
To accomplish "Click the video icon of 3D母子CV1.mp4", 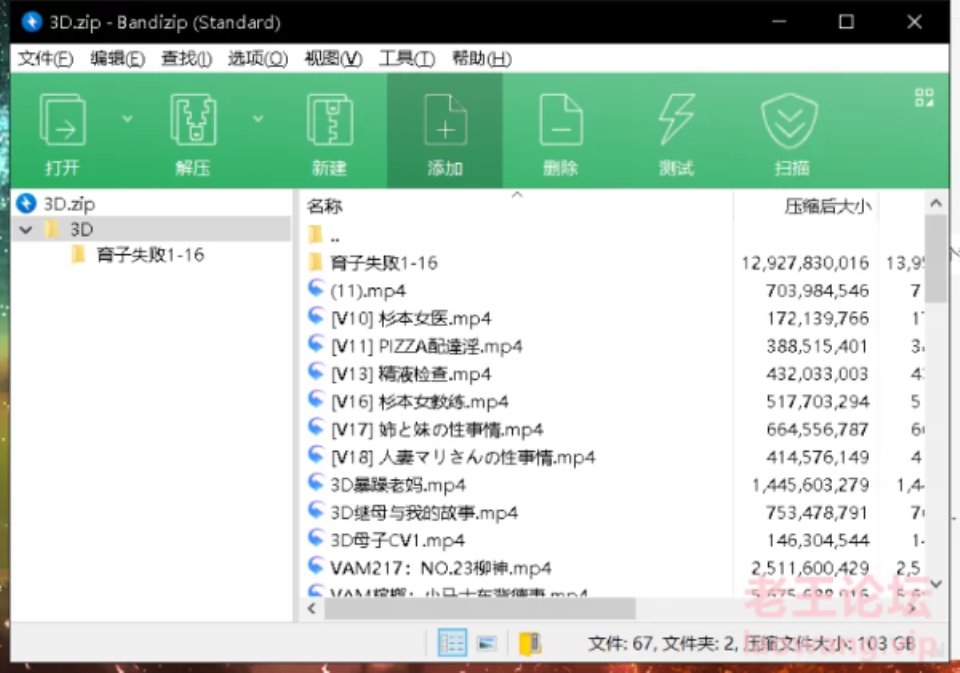I will (x=316, y=538).
